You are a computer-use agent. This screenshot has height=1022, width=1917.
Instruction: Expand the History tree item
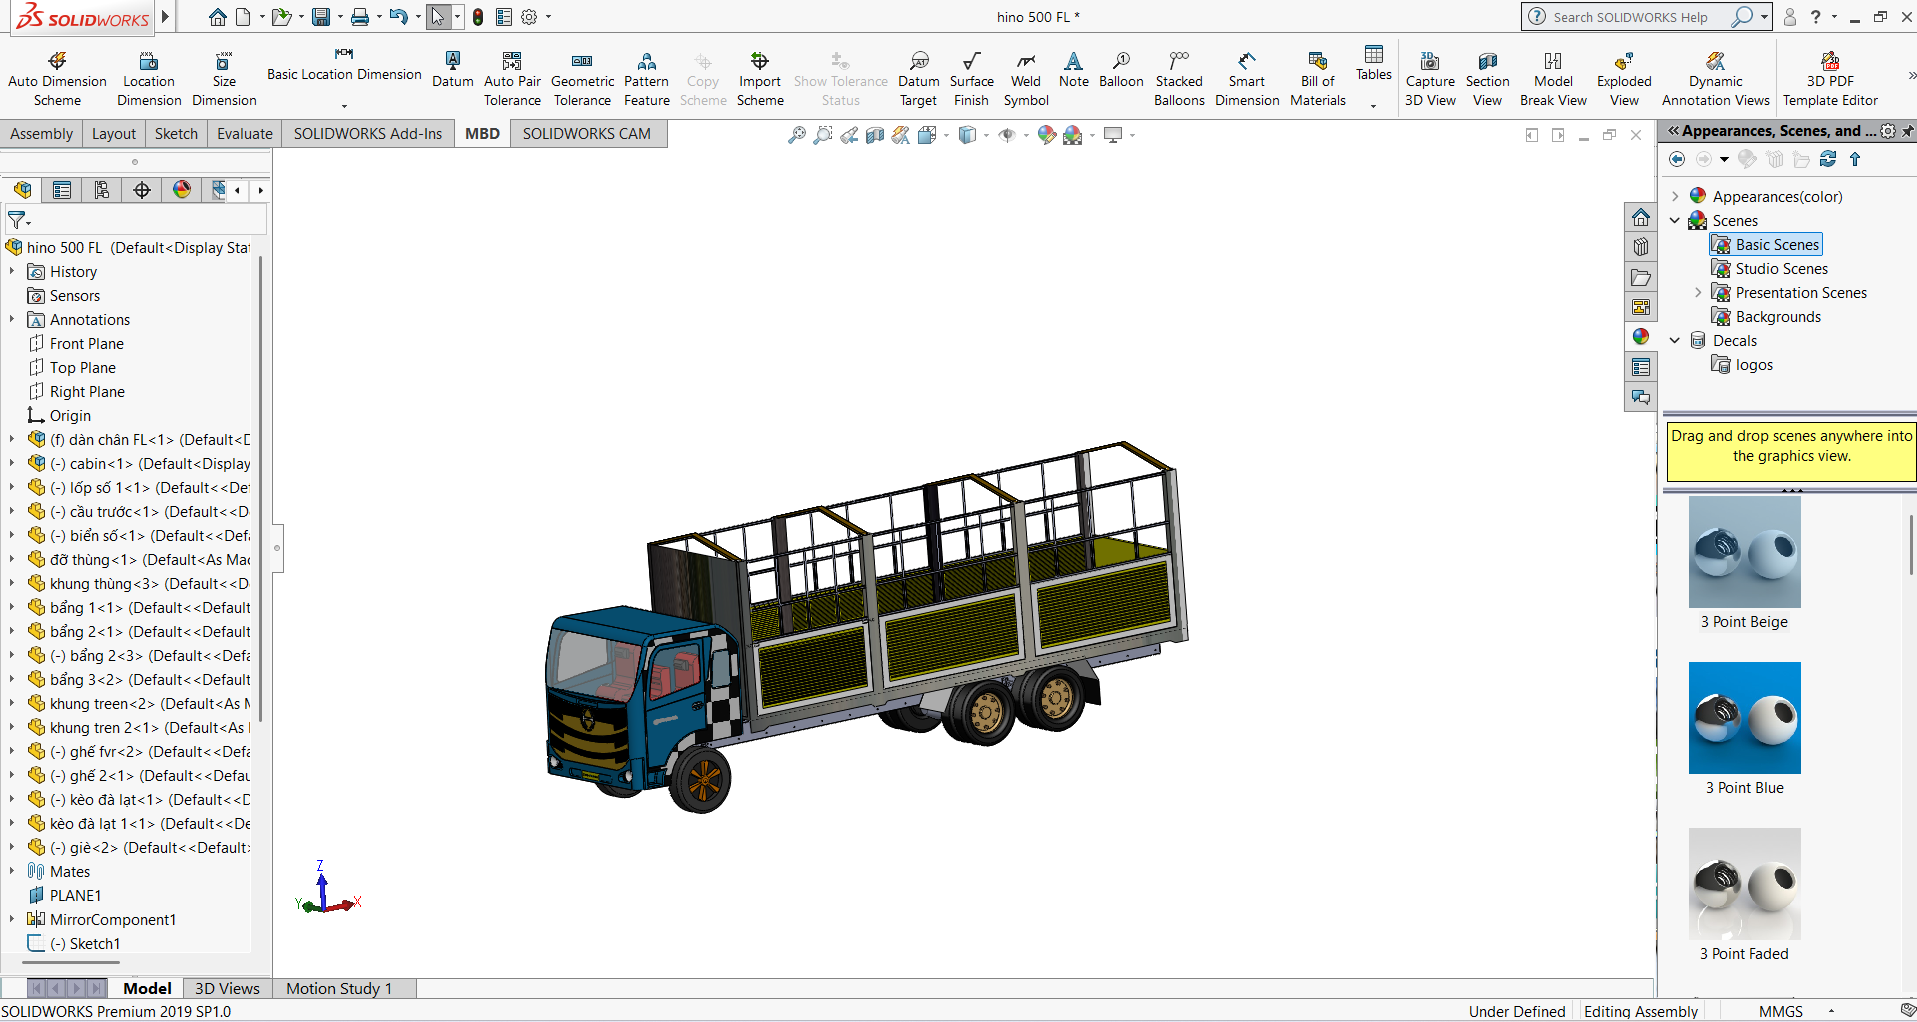point(12,272)
